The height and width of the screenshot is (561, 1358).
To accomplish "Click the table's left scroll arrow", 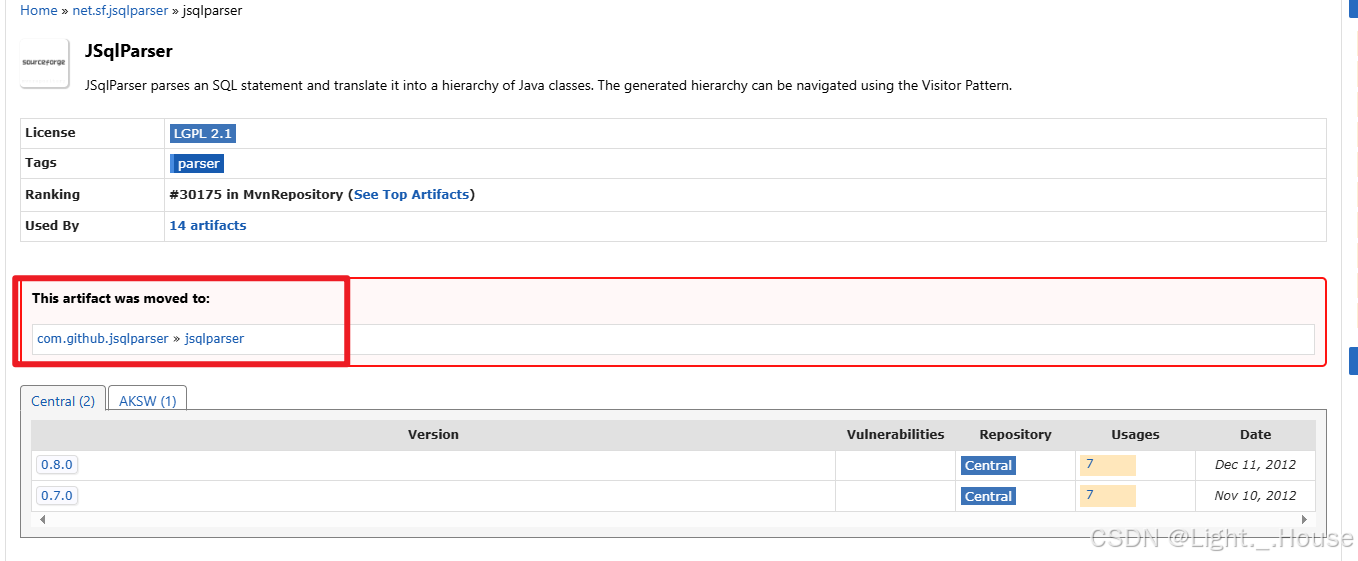I will [42, 520].
